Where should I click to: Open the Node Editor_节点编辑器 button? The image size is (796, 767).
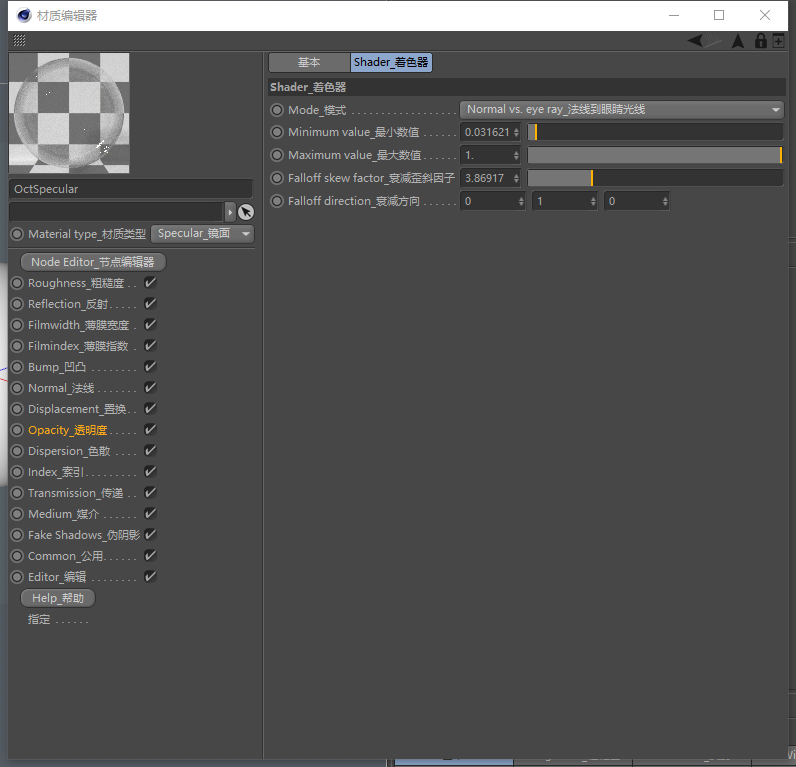[x=93, y=262]
